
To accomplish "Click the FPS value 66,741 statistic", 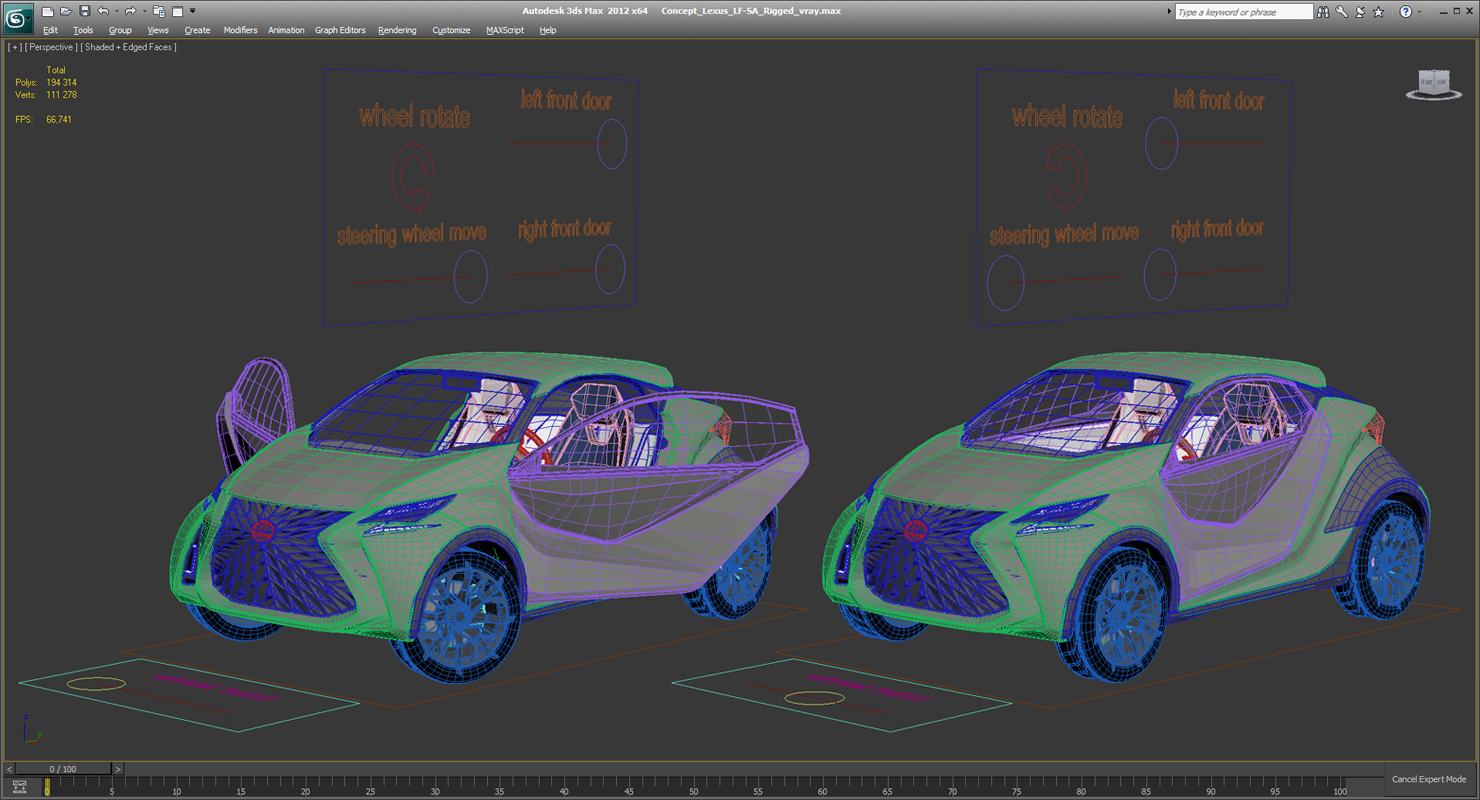I will point(59,119).
